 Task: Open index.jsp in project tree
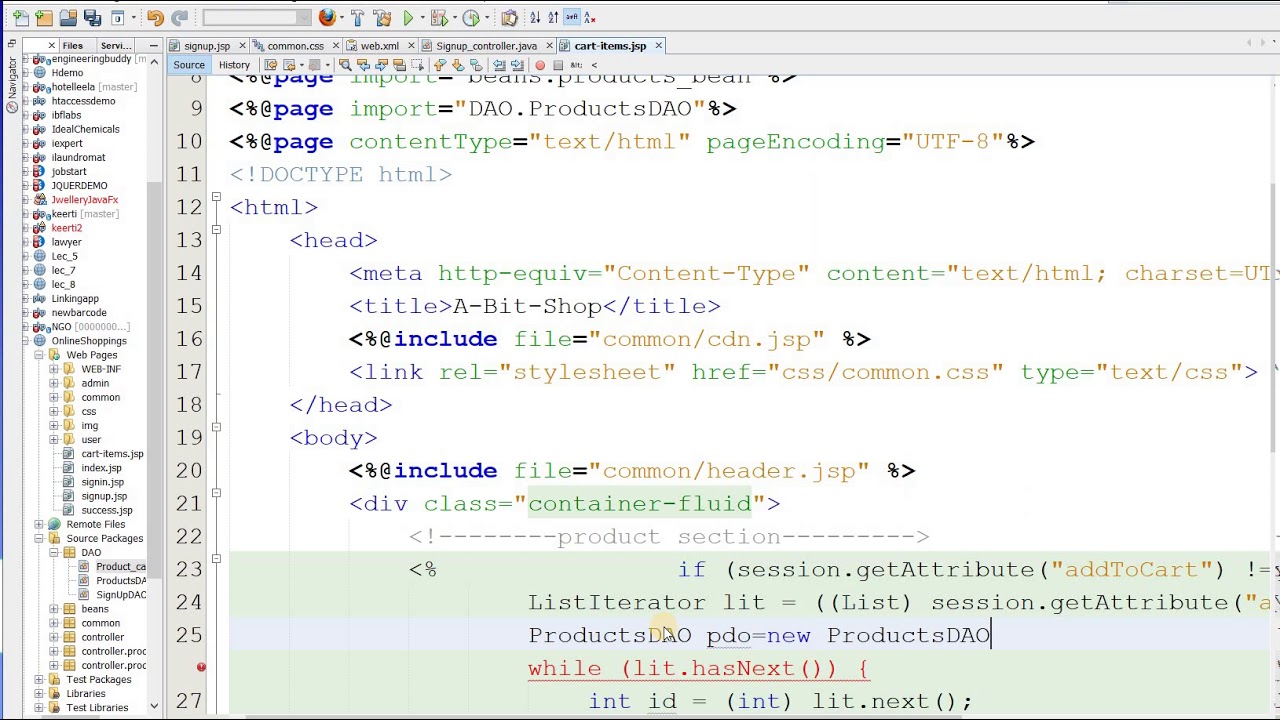(101, 468)
